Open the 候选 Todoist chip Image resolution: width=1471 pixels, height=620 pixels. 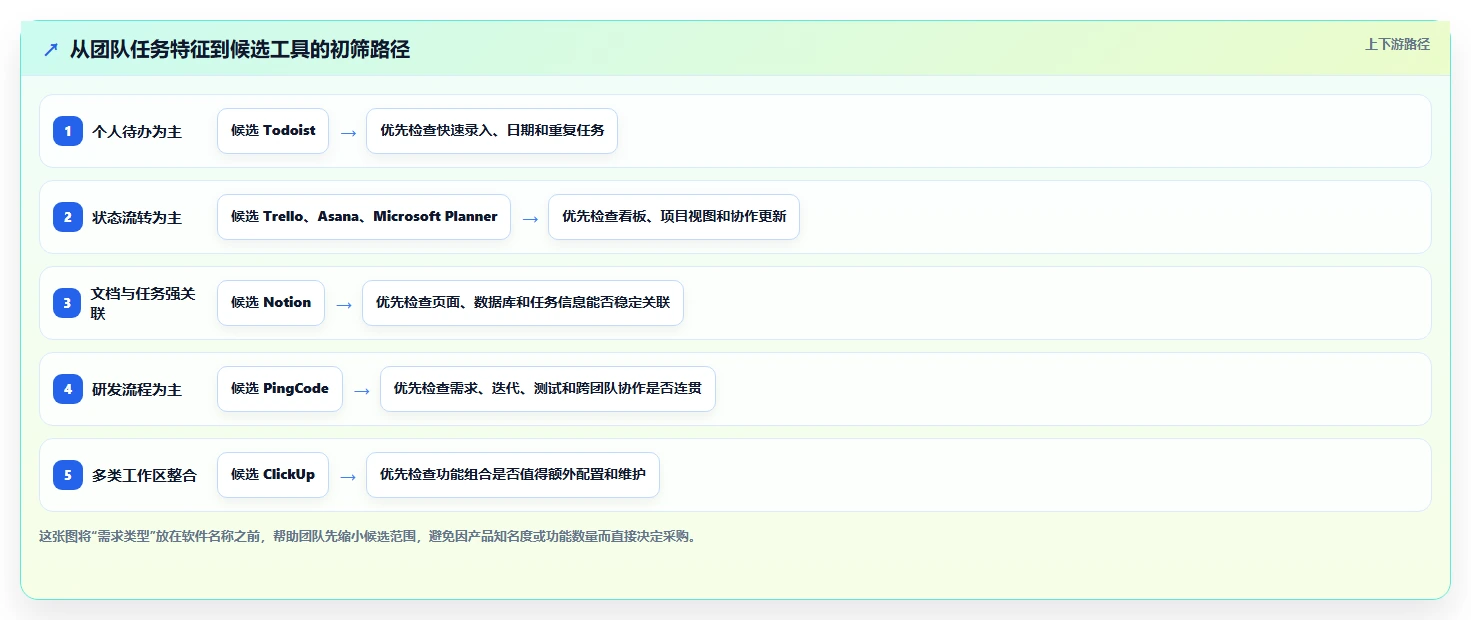click(x=273, y=131)
